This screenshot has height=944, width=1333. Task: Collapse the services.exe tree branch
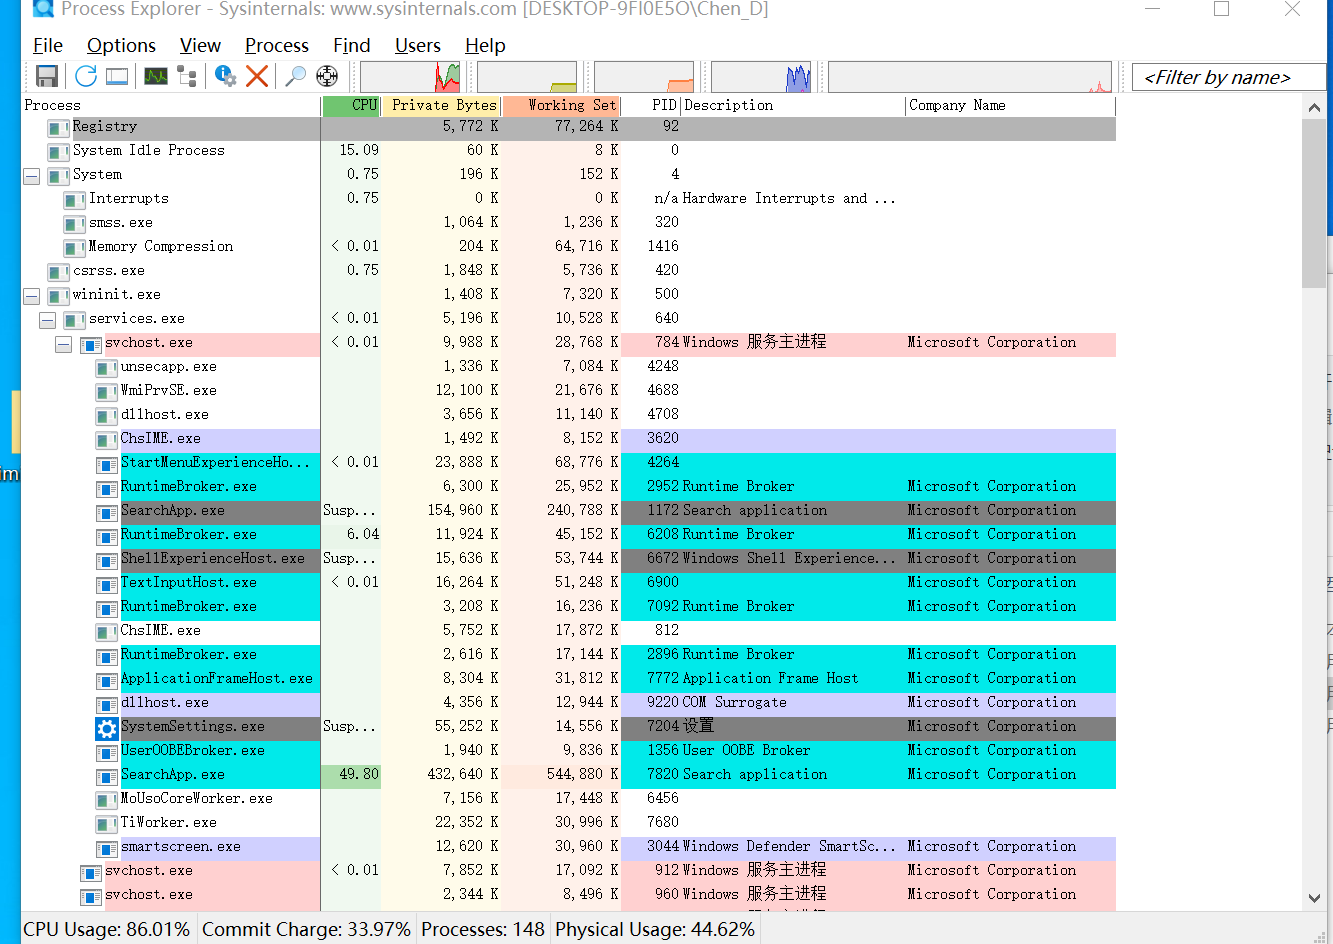(48, 320)
